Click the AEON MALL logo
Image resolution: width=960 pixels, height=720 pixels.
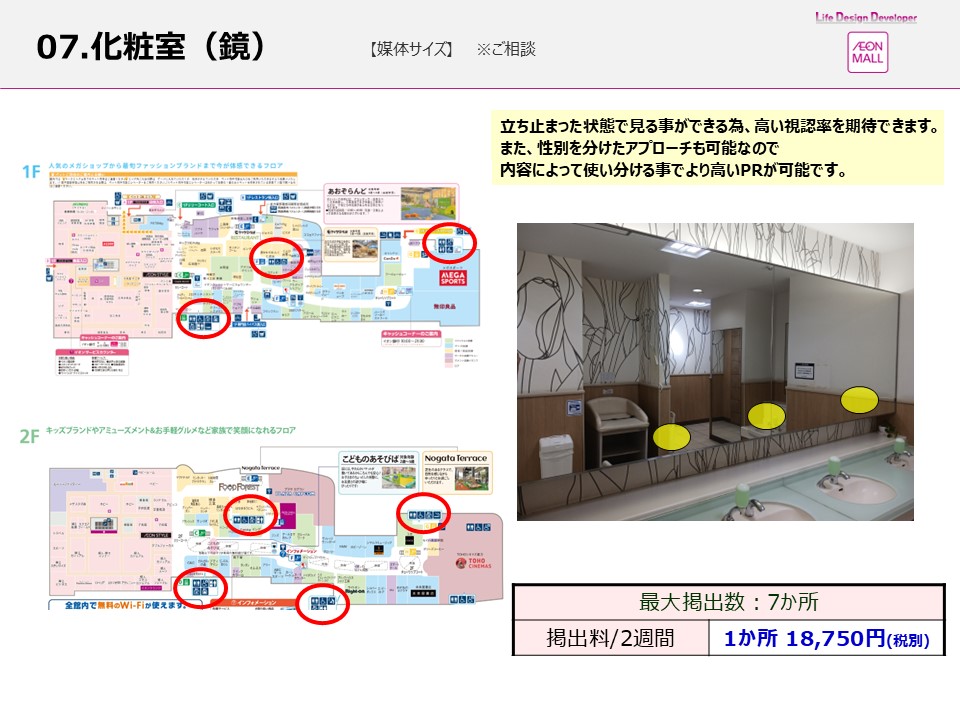867,51
